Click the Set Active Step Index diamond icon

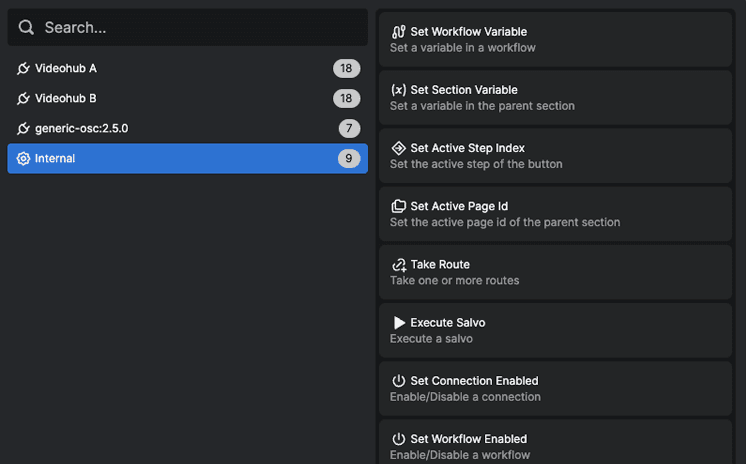pyautogui.click(x=399, y=148)
